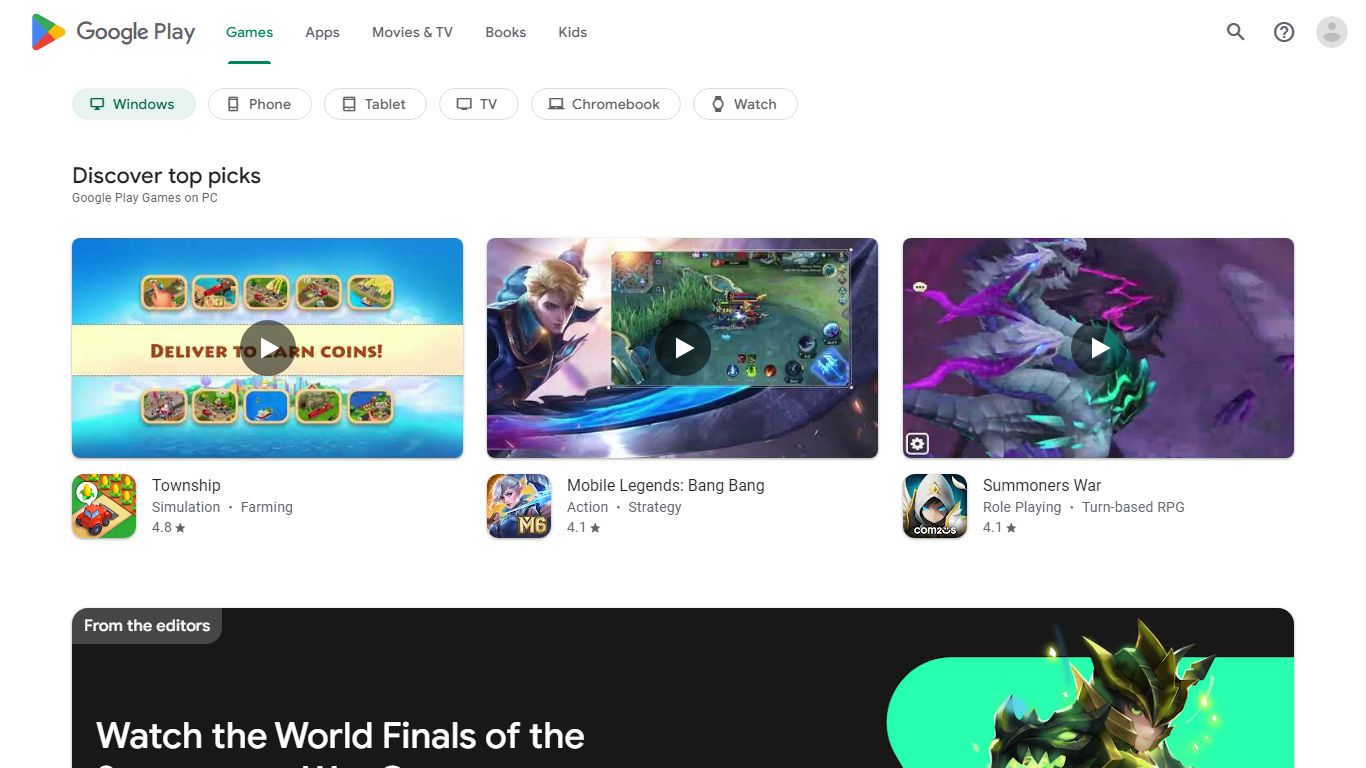Click Mobile Legends' 4.1 star rating
Screen dimensions: 1366x768
(x=584, y=527)
